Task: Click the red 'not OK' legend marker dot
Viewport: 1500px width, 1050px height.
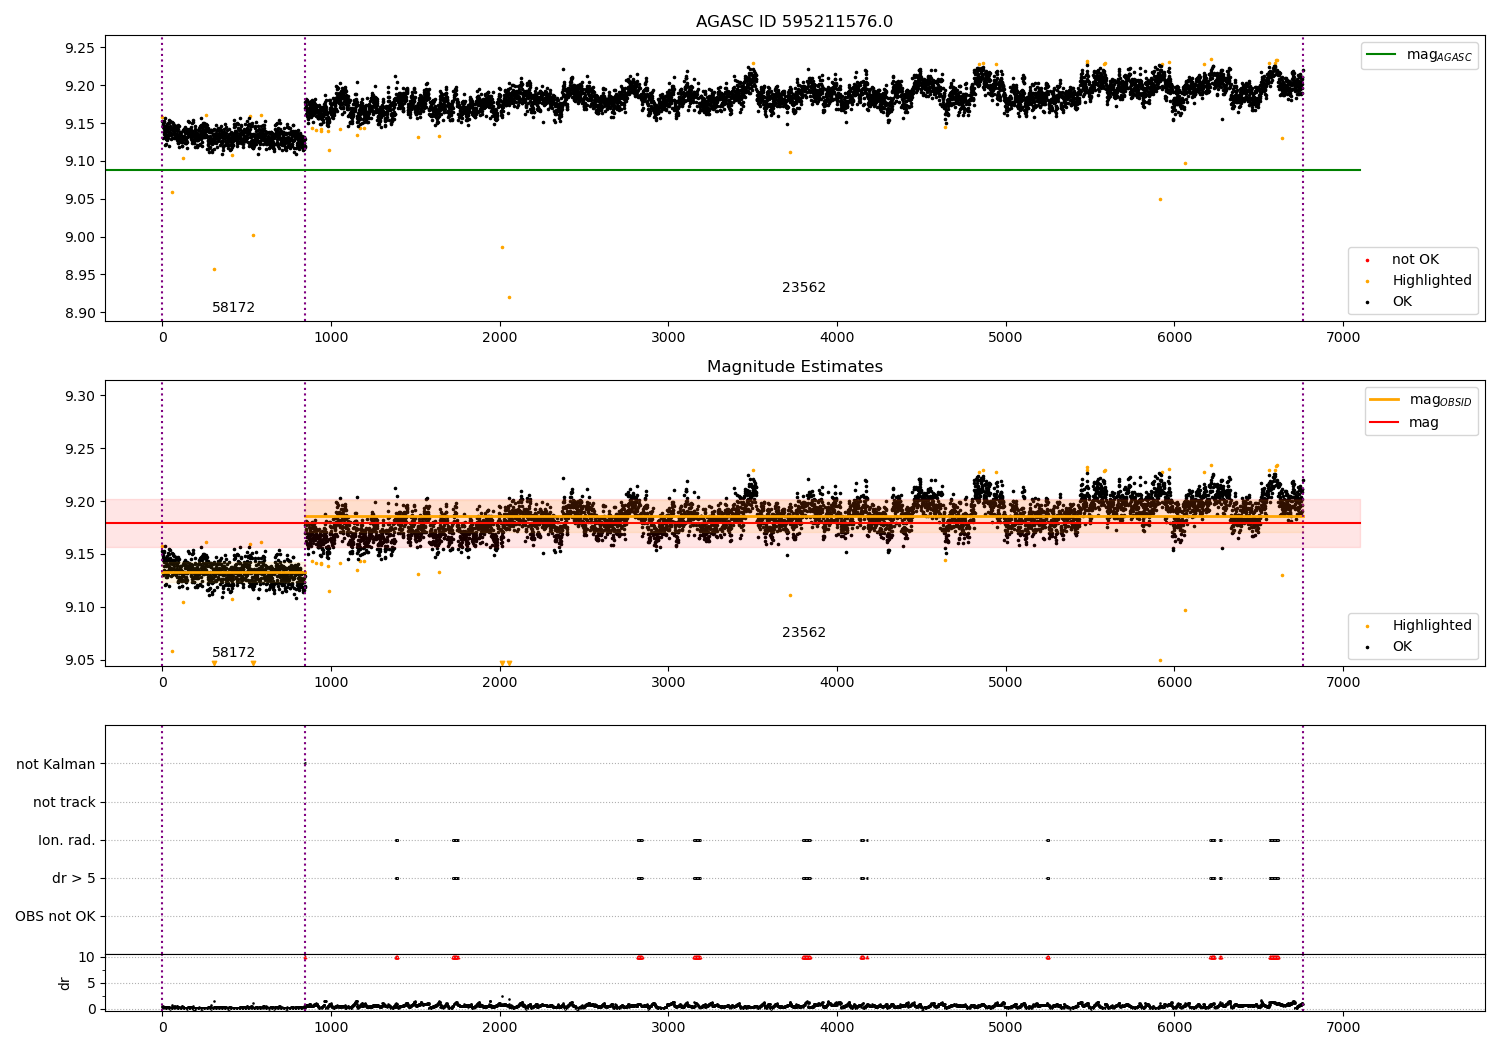Action: point(1367,260)
